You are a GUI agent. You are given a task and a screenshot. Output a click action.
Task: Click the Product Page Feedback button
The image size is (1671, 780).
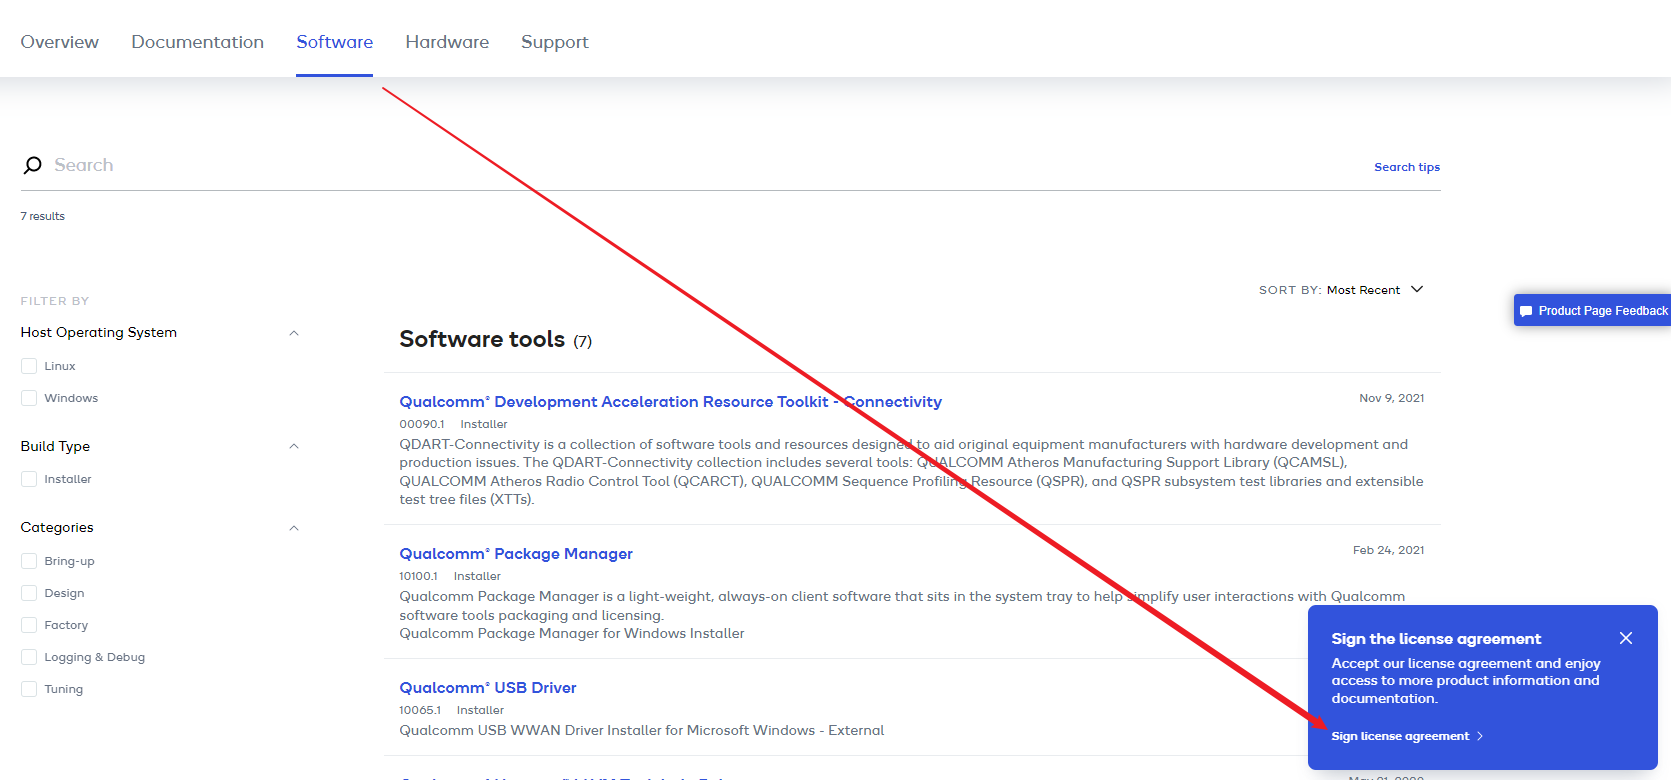(1592, 310)
